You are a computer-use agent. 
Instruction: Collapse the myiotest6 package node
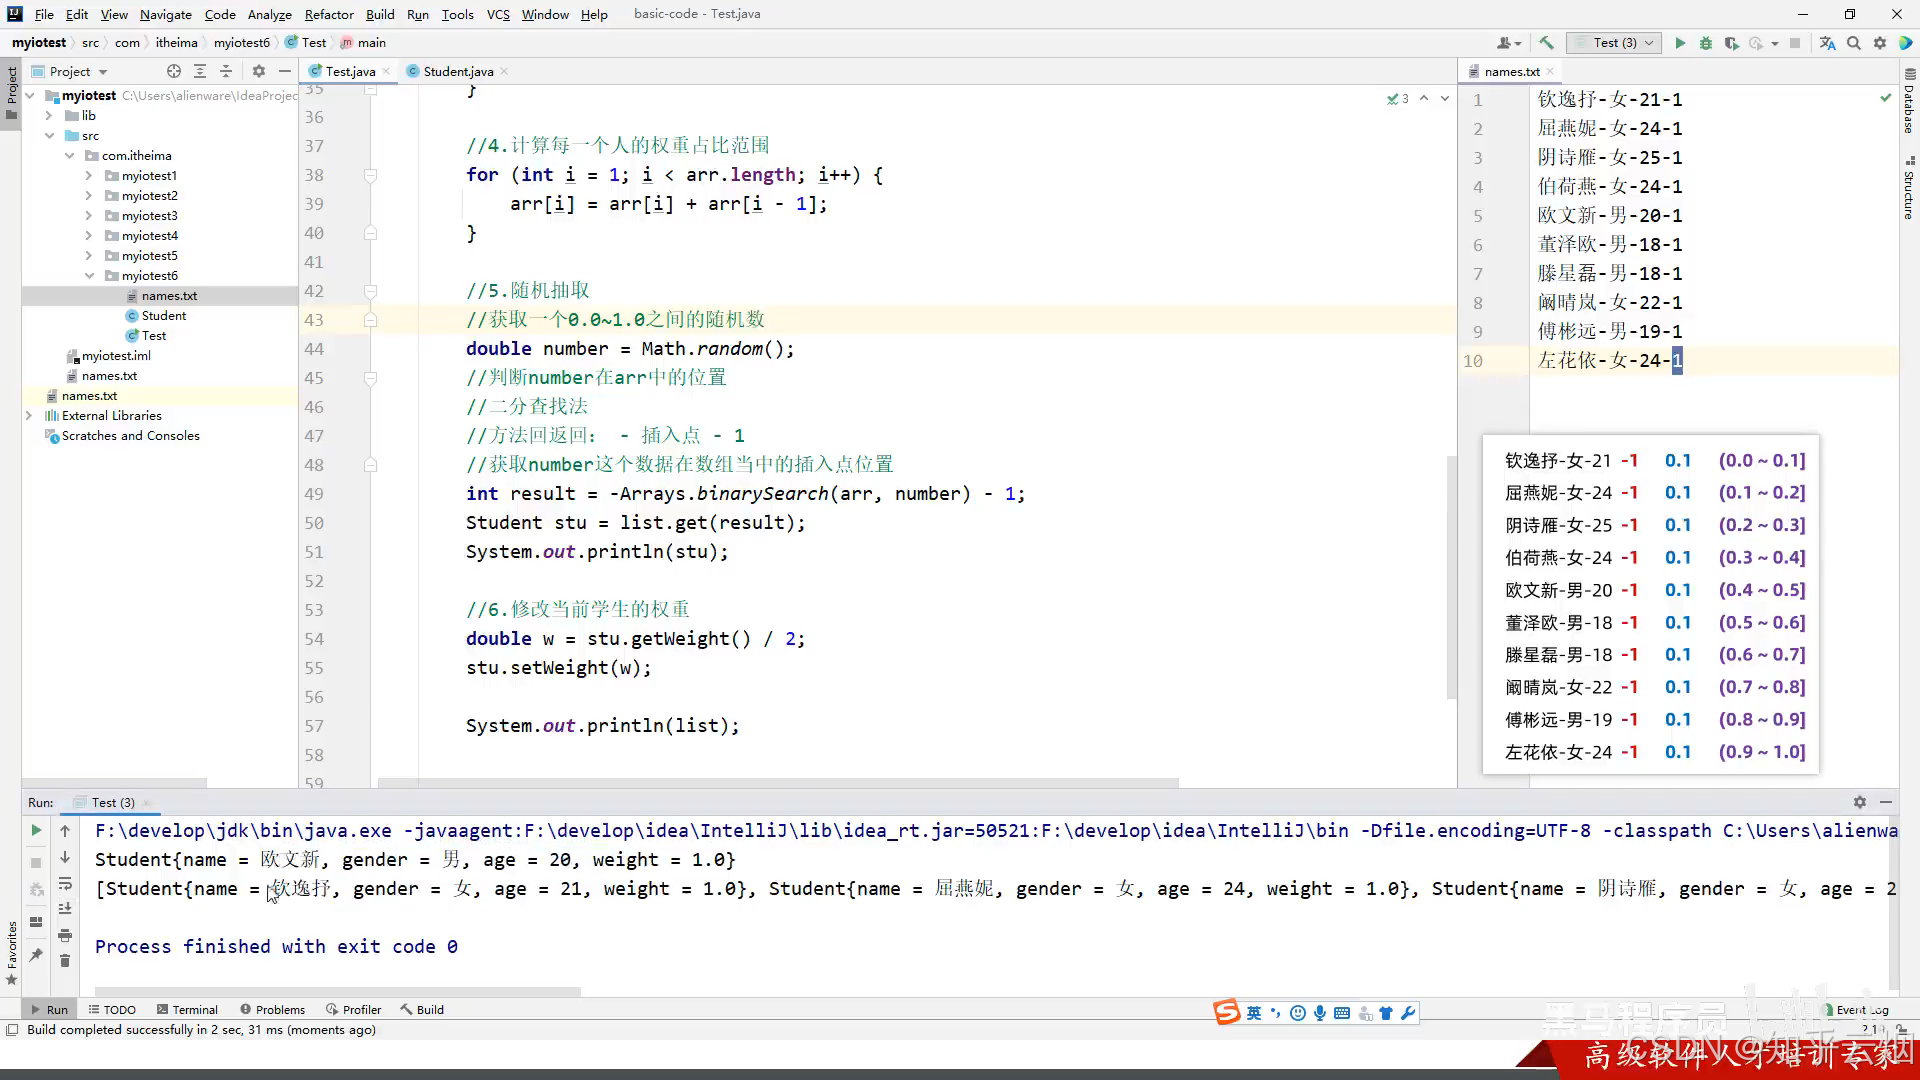89,276
